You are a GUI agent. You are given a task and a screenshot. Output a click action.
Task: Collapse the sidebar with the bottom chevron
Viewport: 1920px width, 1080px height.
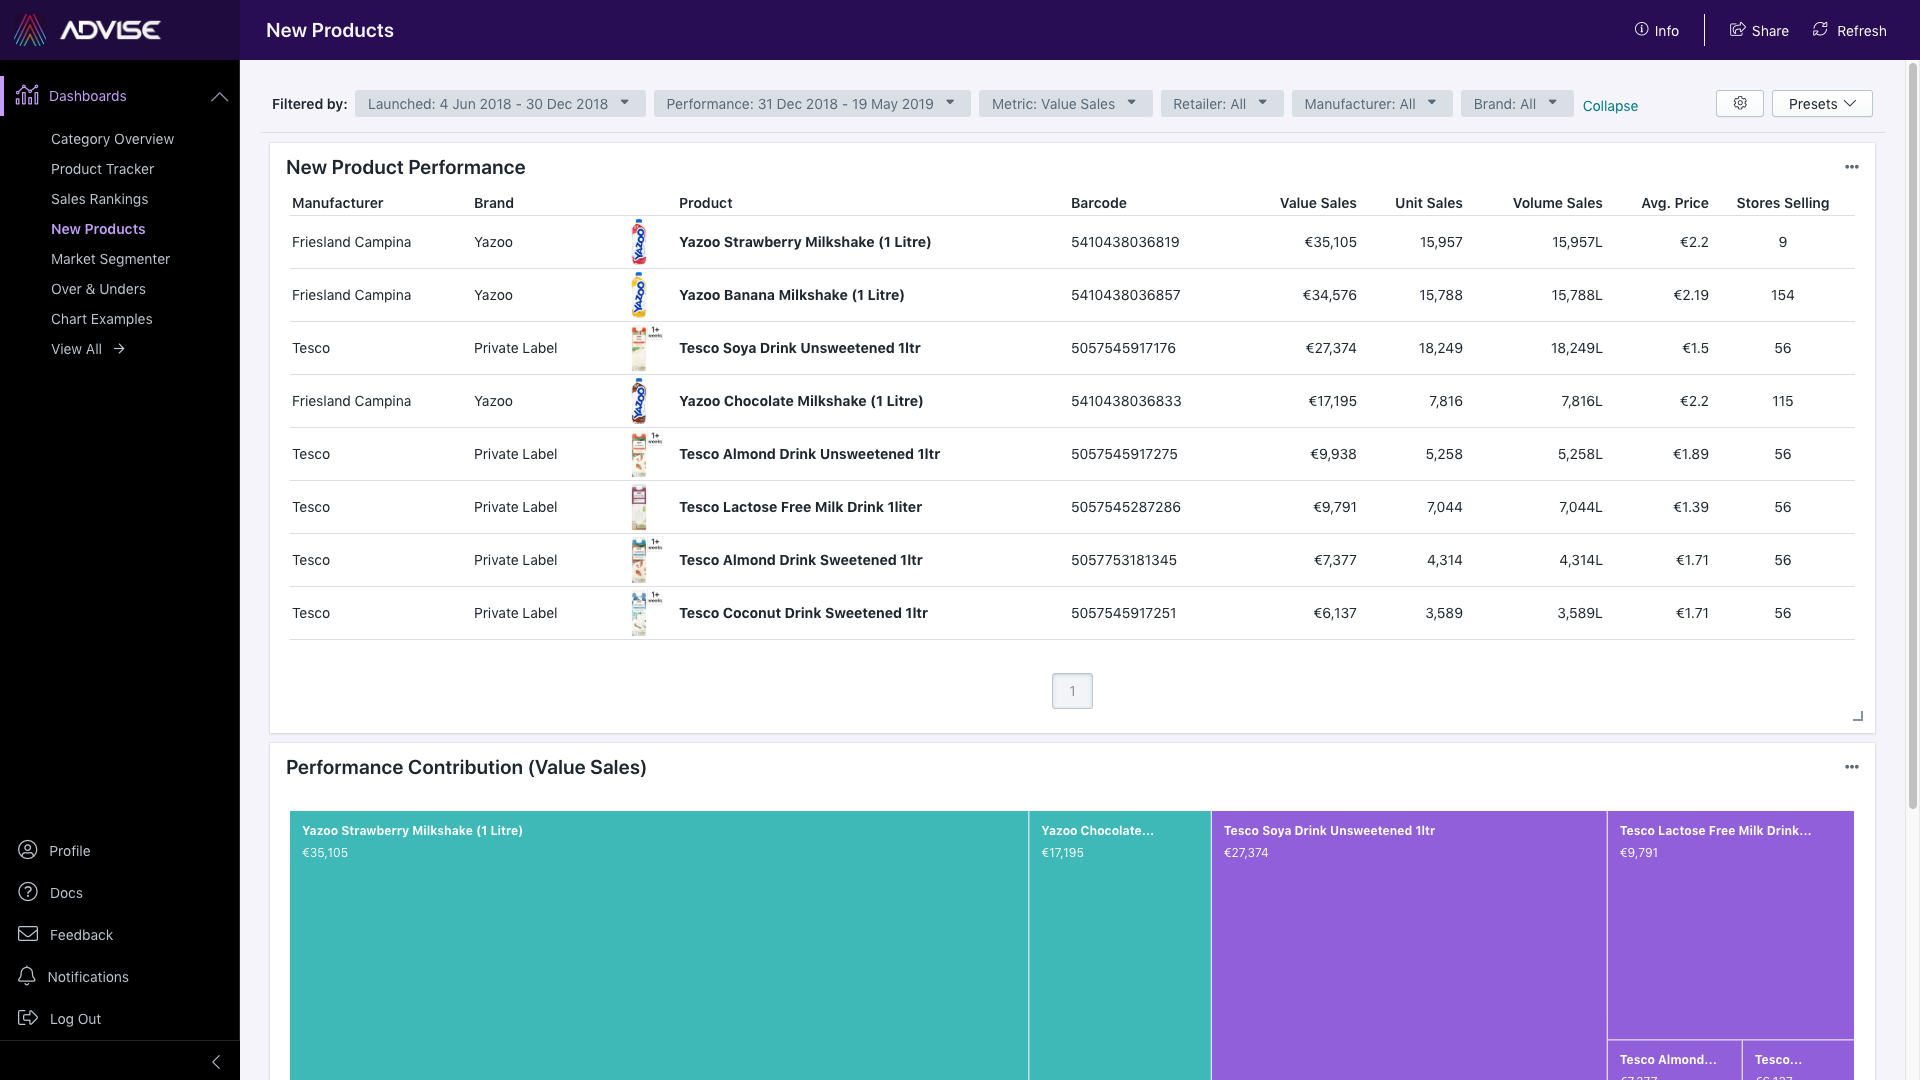215,1061
